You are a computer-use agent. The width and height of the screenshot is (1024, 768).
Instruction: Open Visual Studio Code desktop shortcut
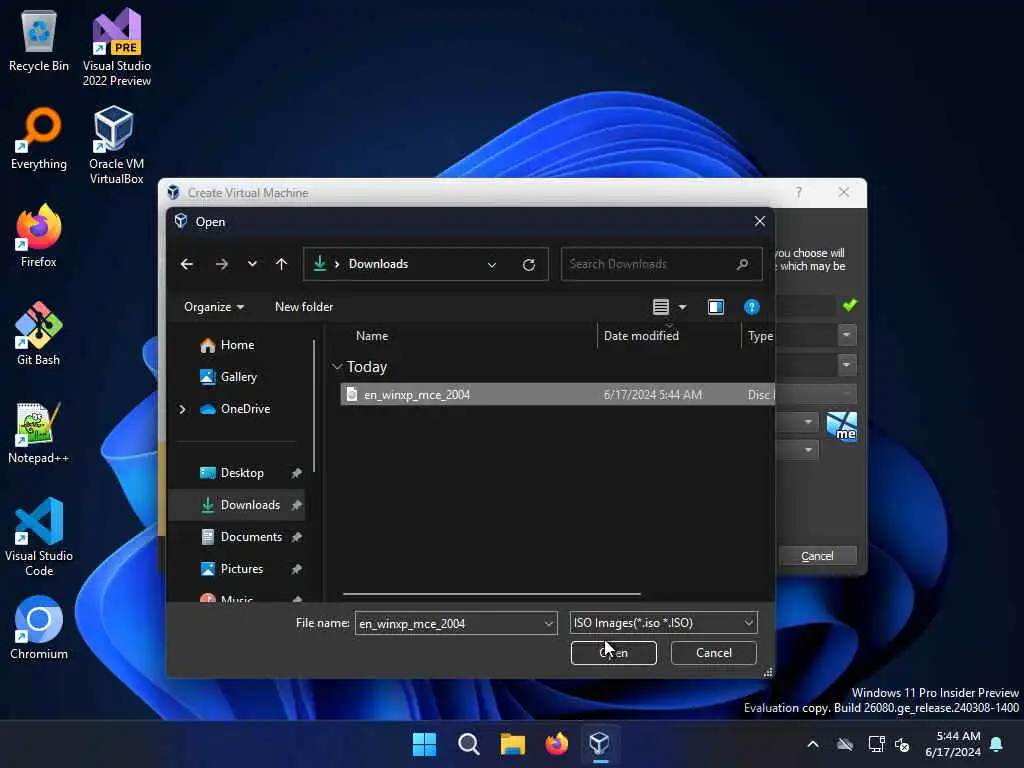pos(39,537)
